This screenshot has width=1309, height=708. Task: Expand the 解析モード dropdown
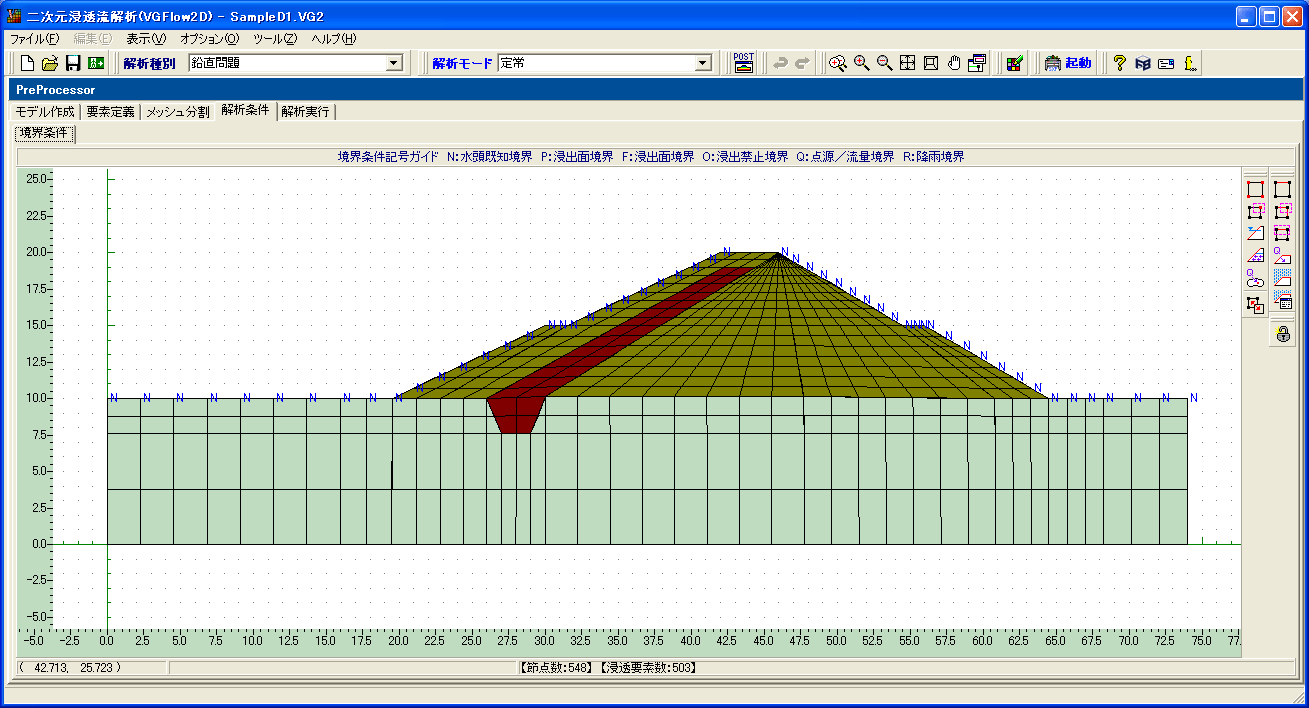(x=703, y=63)
